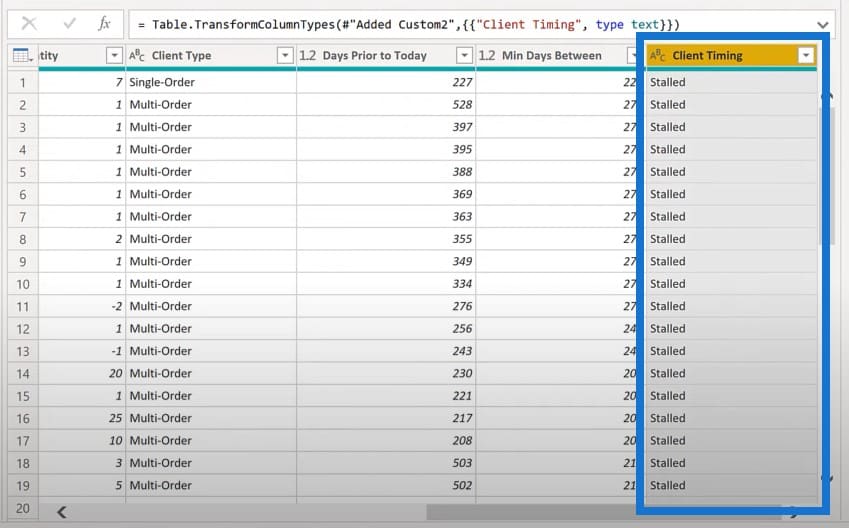Viewport: 849px width, 528px height.
Task: Click Days Prior value 395
Action: point(462,149)
